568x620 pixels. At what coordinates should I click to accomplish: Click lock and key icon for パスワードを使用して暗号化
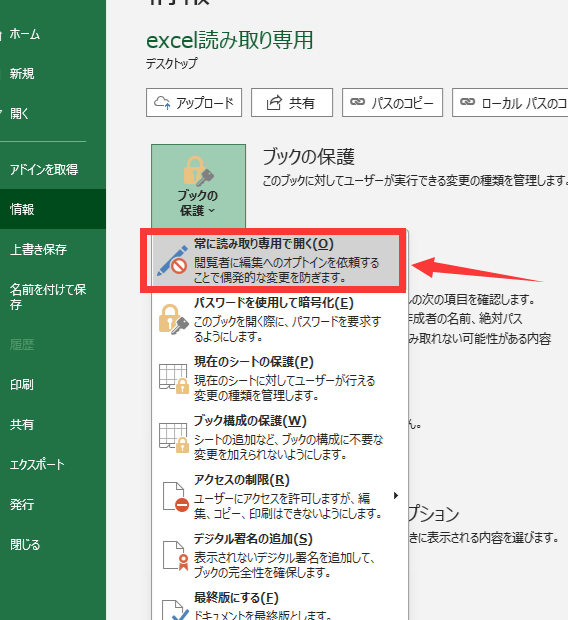[174, 319]
